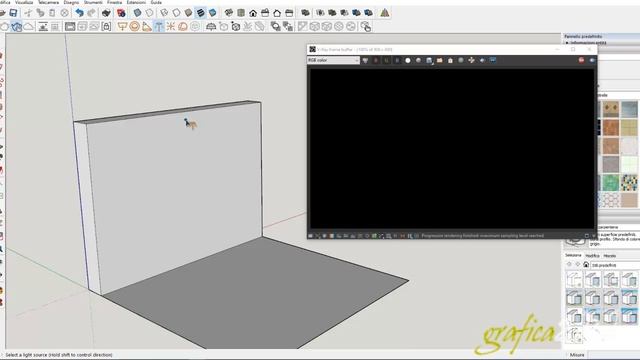This screenshot has height=360, width=640.
Task: Pick the blue-yellow mosaic material swatch
Action: (629, 182)
